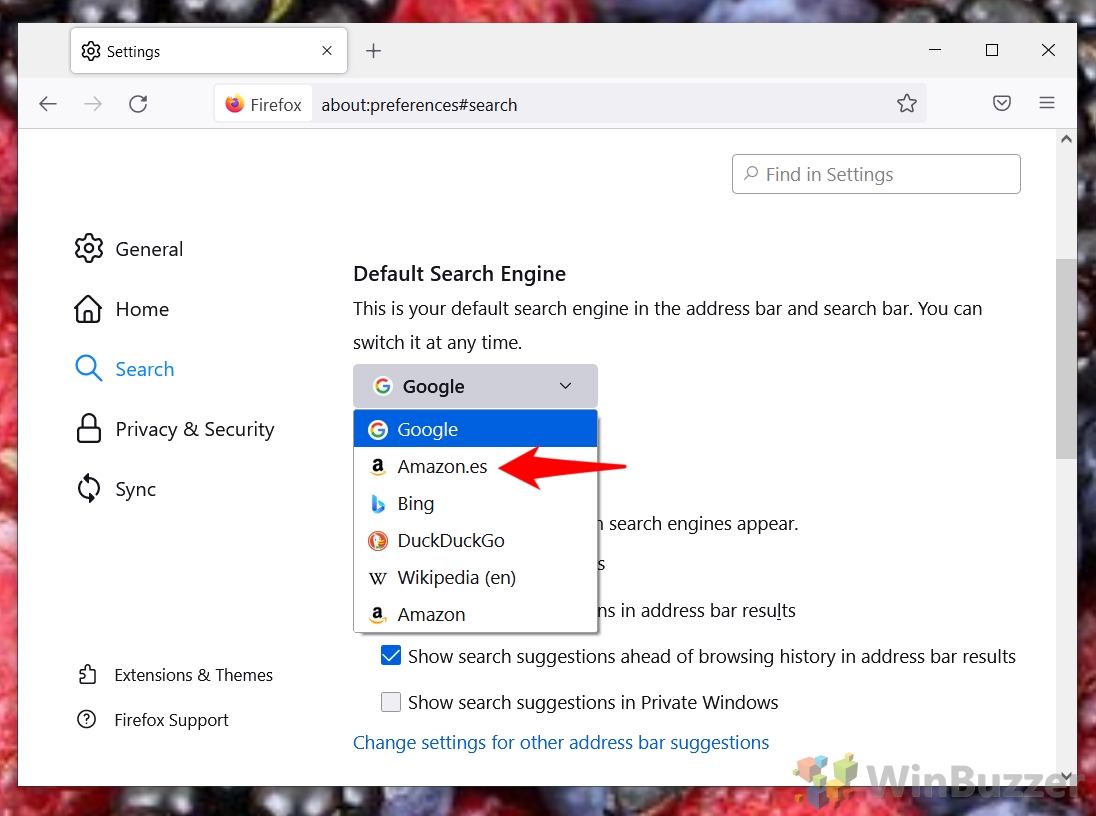Choose Amazon as default search engine

coord(475,615)
